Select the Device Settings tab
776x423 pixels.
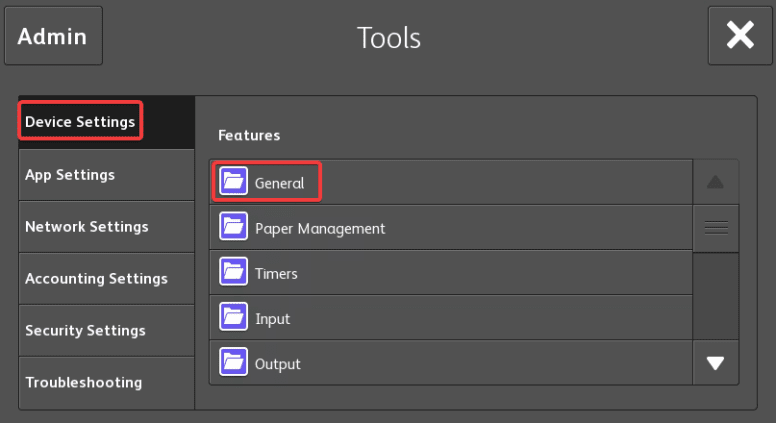point(80,122)
